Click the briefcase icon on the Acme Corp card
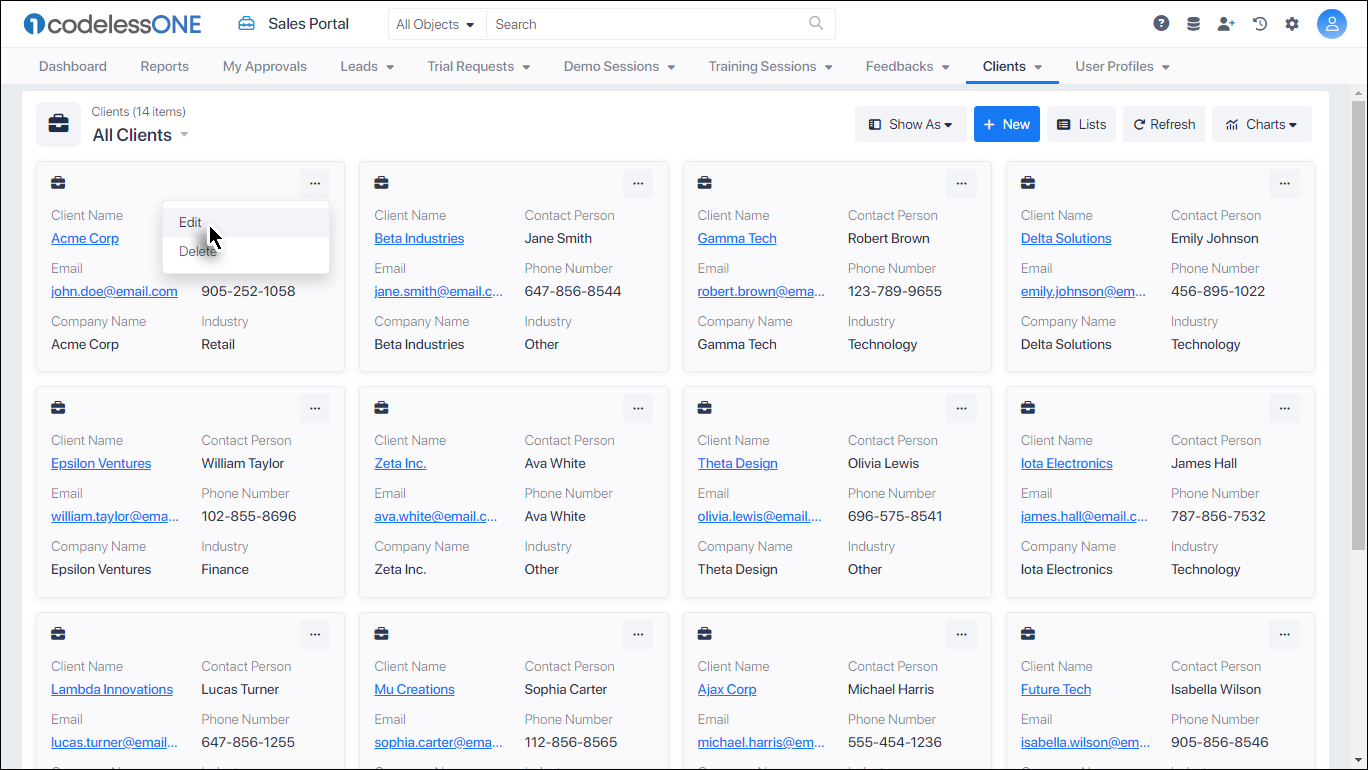1368x770 pixels. pos(58,183)
